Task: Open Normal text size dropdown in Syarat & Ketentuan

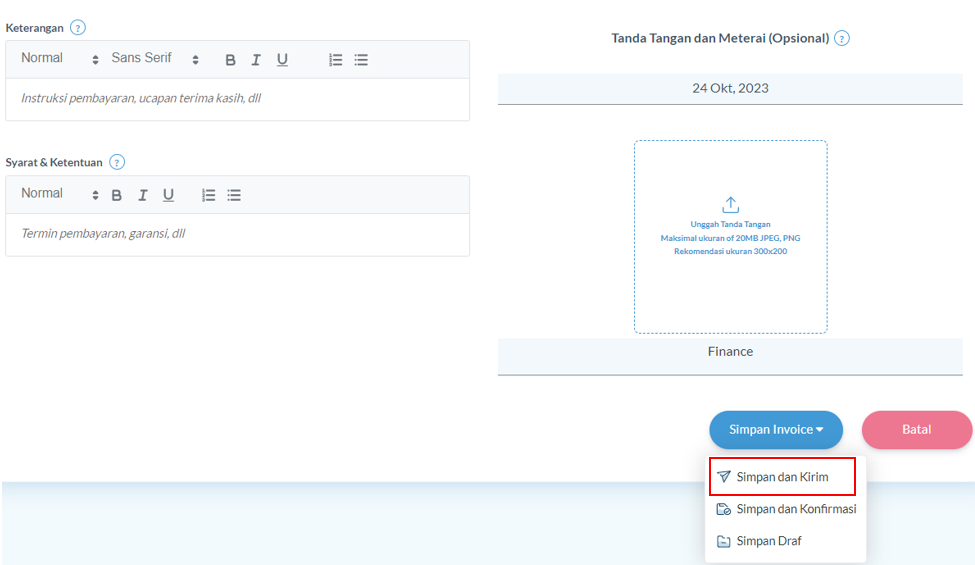Action: click(x=60, y=194)
